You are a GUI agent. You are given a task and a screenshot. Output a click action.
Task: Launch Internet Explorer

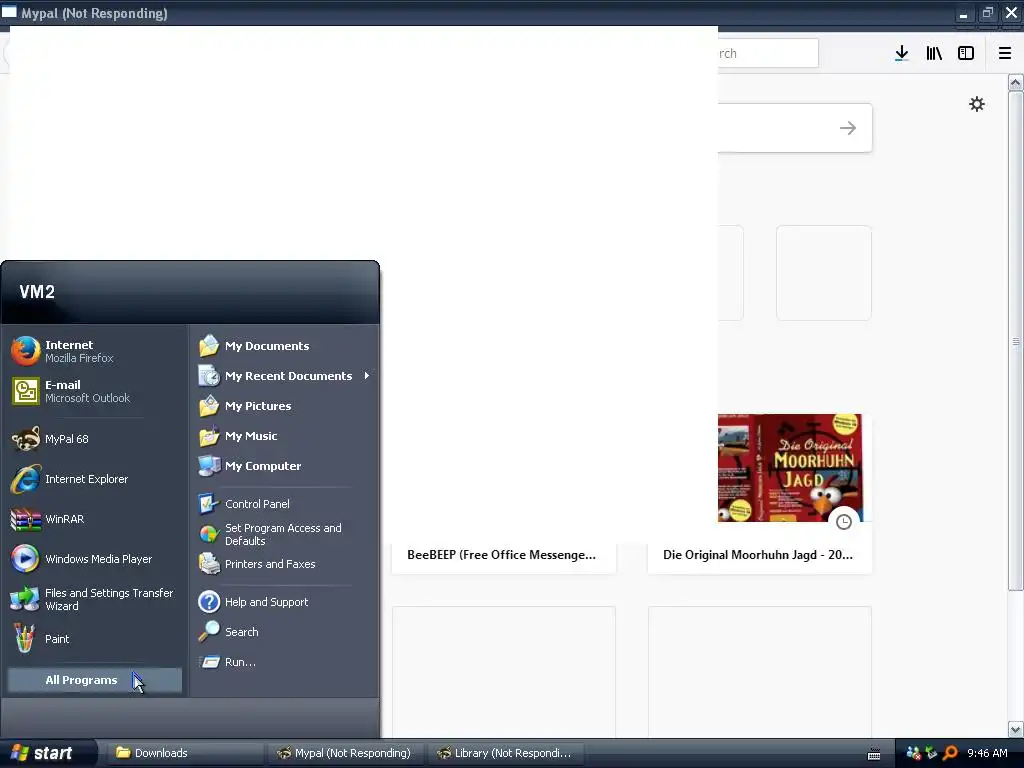point(95,479)
